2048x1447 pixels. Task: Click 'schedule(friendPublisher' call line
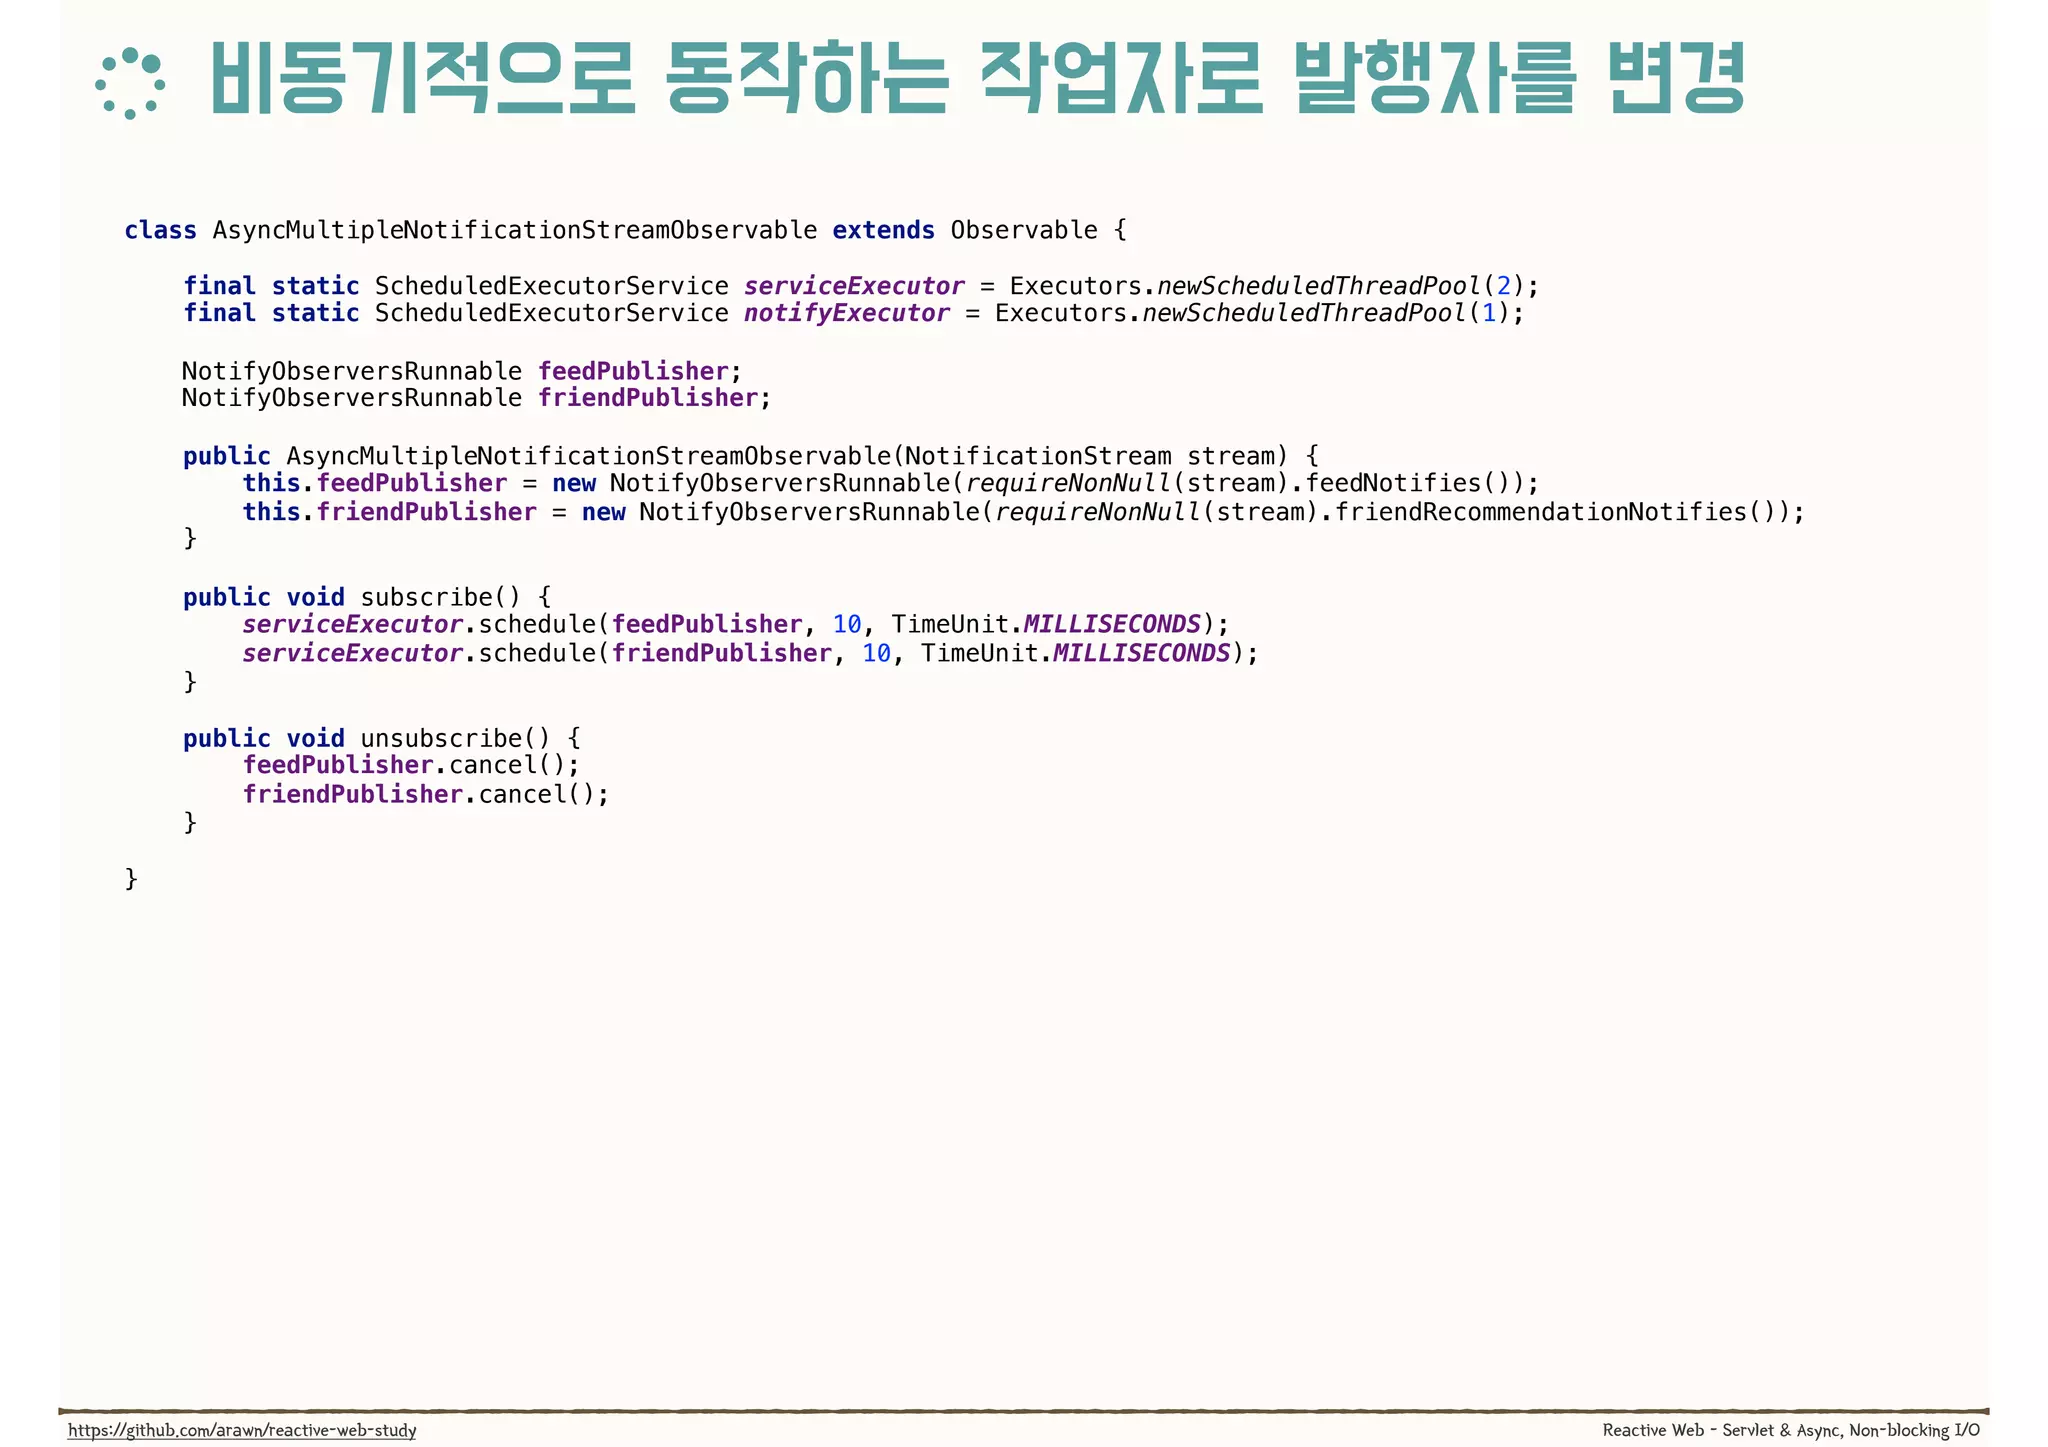(751, 653)
